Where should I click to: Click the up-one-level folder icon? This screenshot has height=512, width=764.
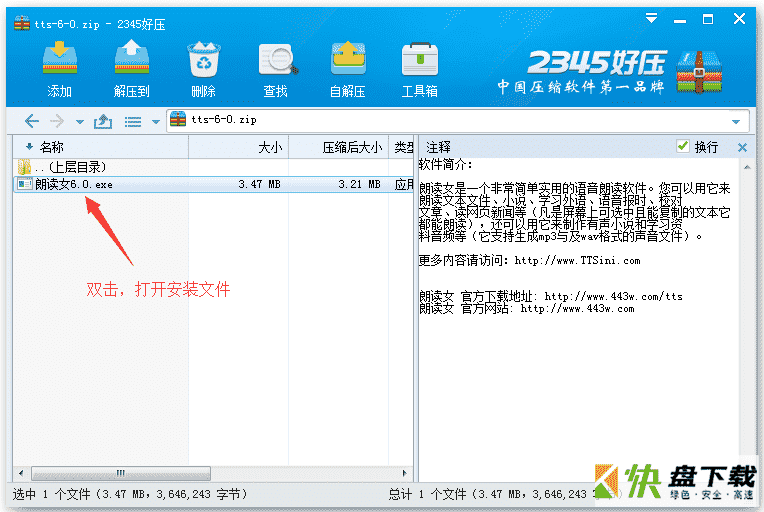pos(103,121)
